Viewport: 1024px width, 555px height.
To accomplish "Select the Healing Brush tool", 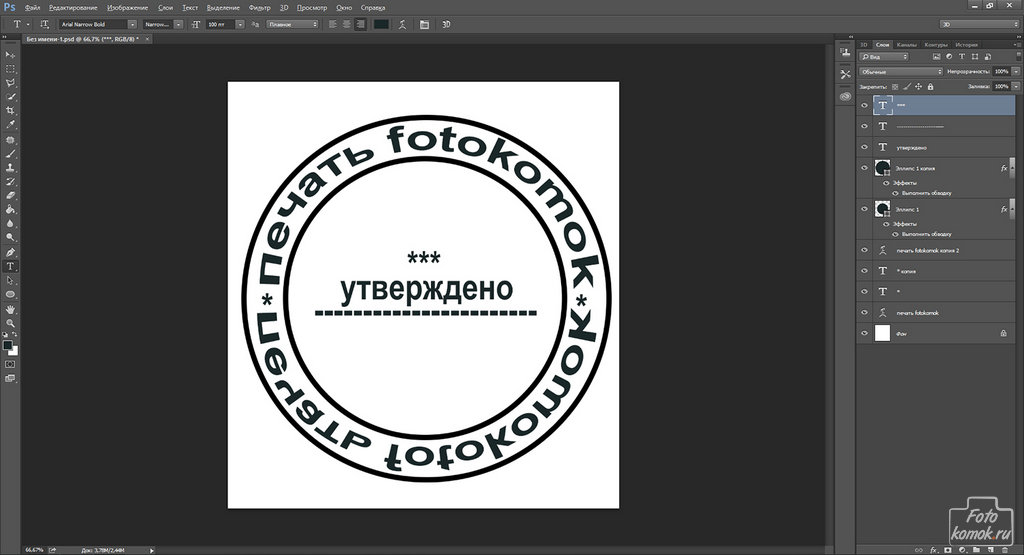I will (x=10, y=140).
